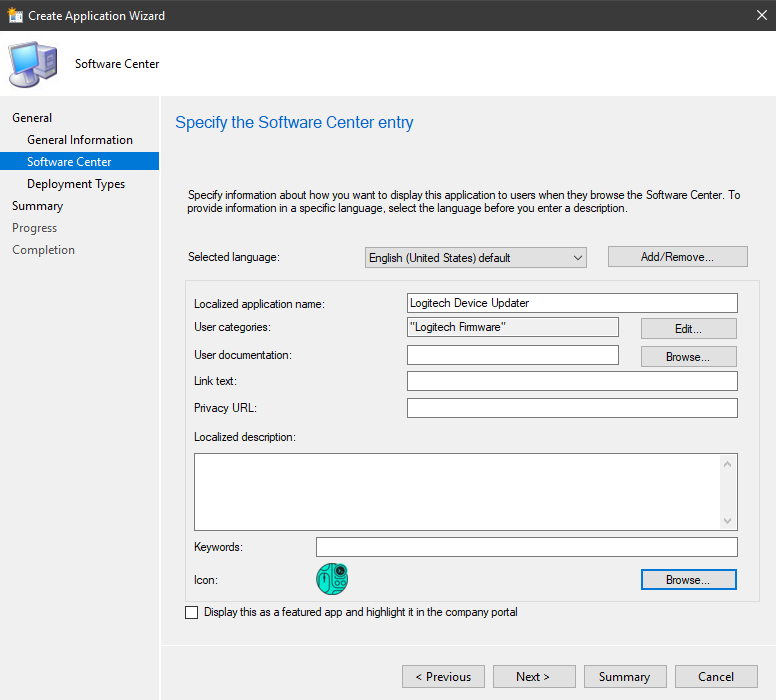
Task: Proceed with the Next button
Action: tap(534, 677)
